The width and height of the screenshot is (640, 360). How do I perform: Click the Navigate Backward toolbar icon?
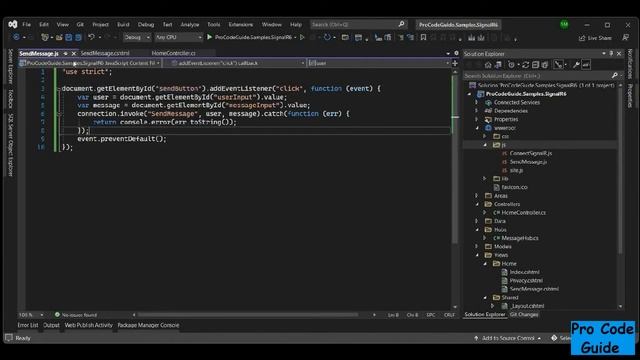pyautogui.click(x=16, y=37)
